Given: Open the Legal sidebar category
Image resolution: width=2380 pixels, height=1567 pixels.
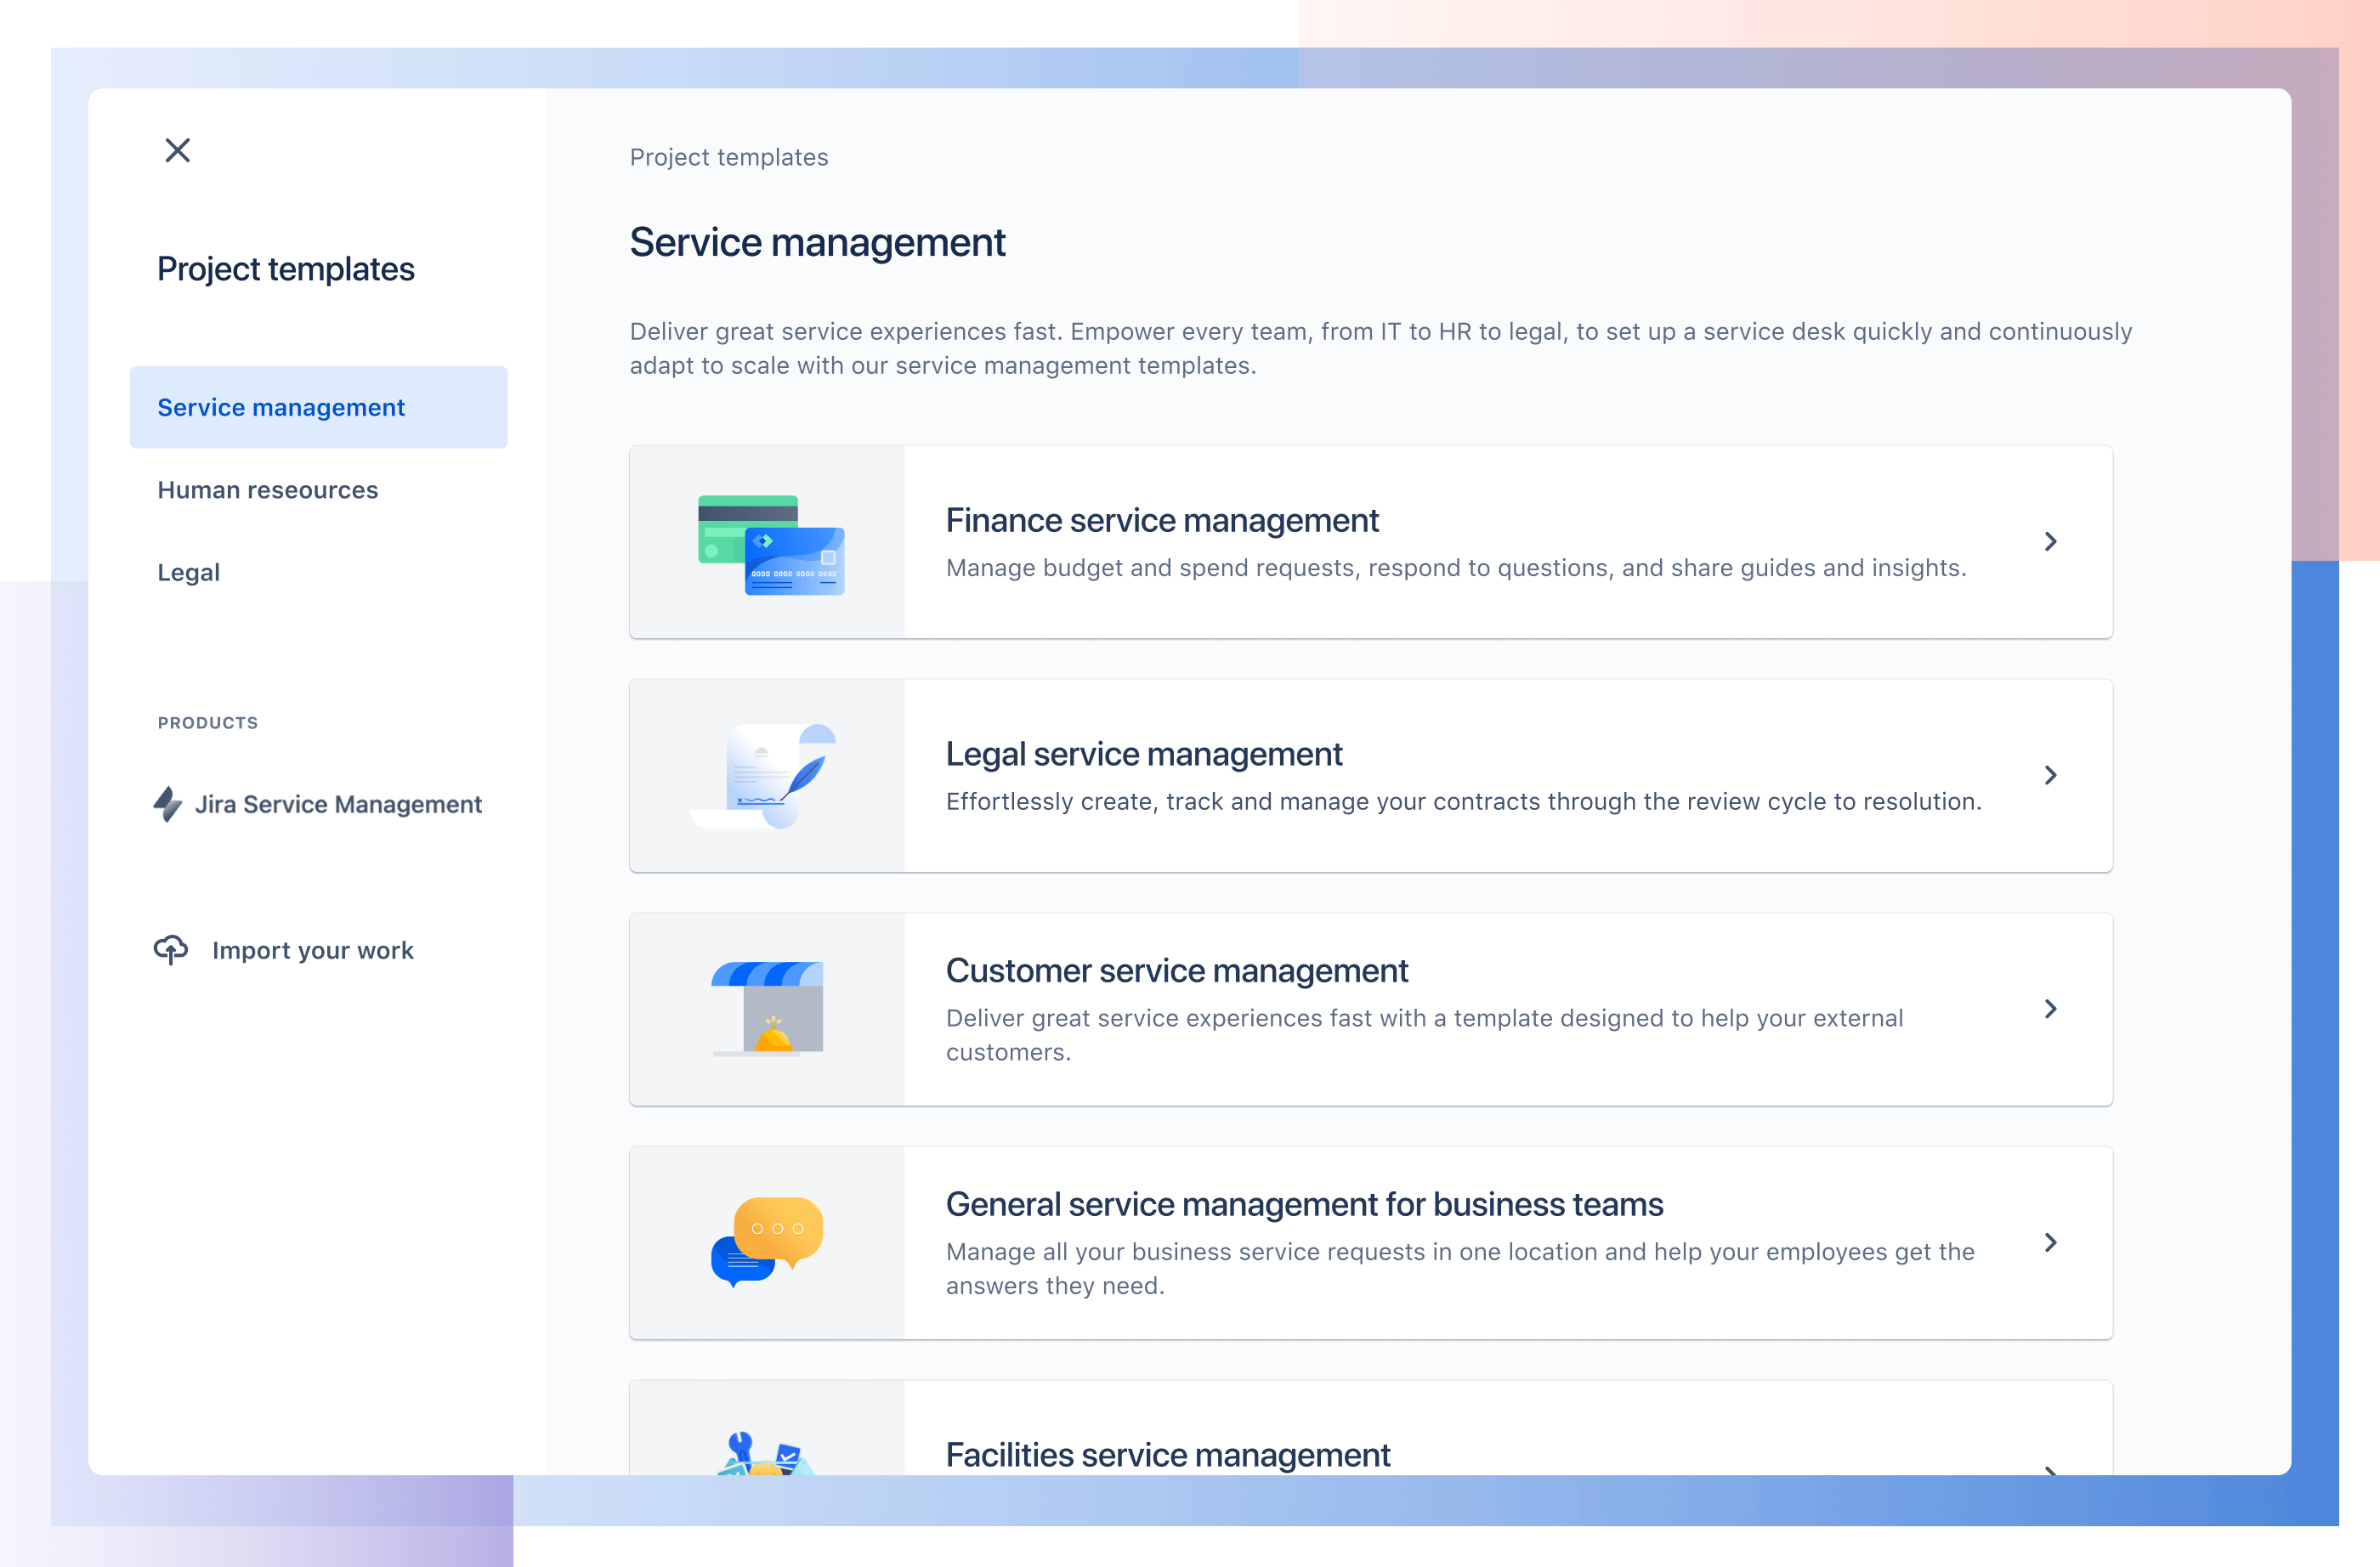Looking at the screenshot, I should pyautogui.click(x=187, y=570).
